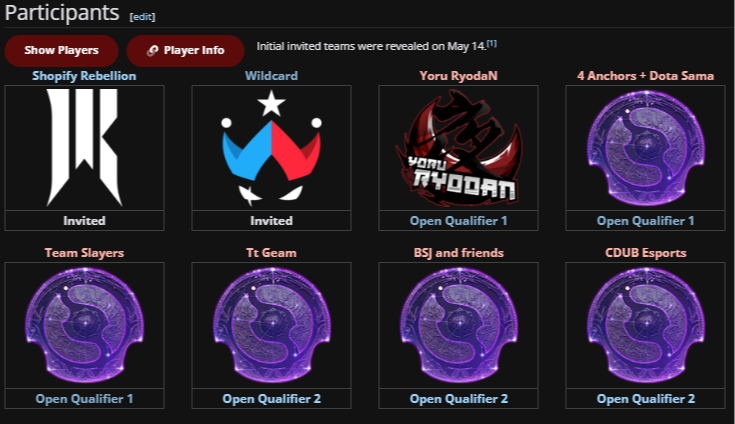The height and width of the screenshot is (424, 735).
Task: Select the Tt Geam aegis logo
Action: (271, 325)
